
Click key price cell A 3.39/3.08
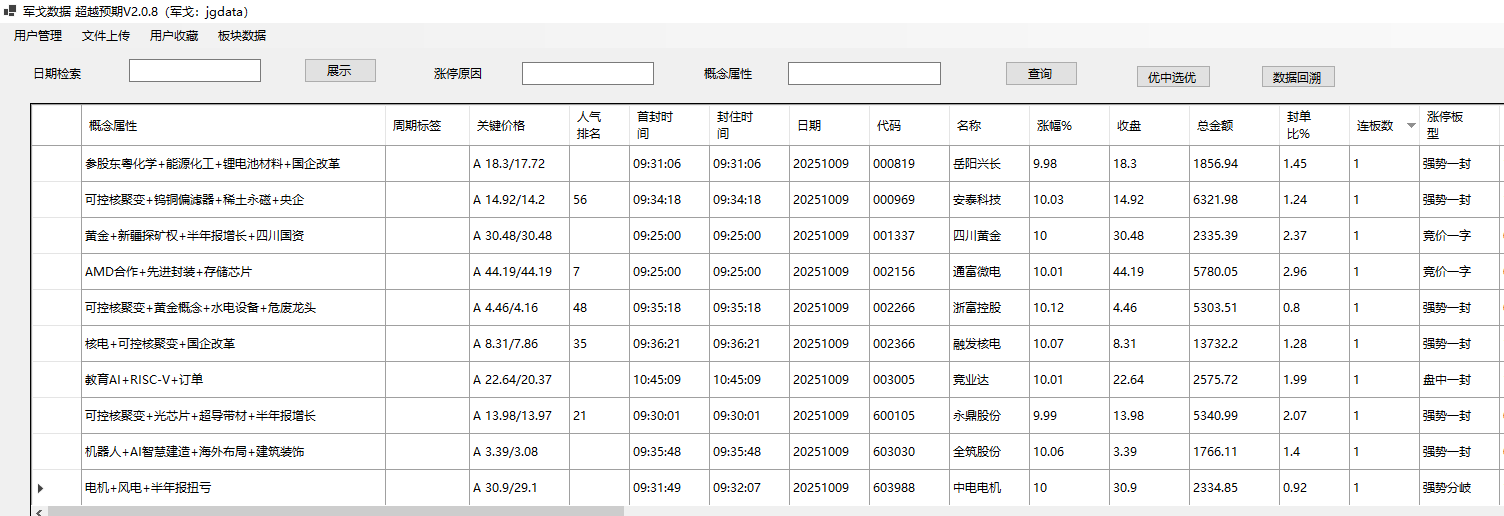point(520,452)
